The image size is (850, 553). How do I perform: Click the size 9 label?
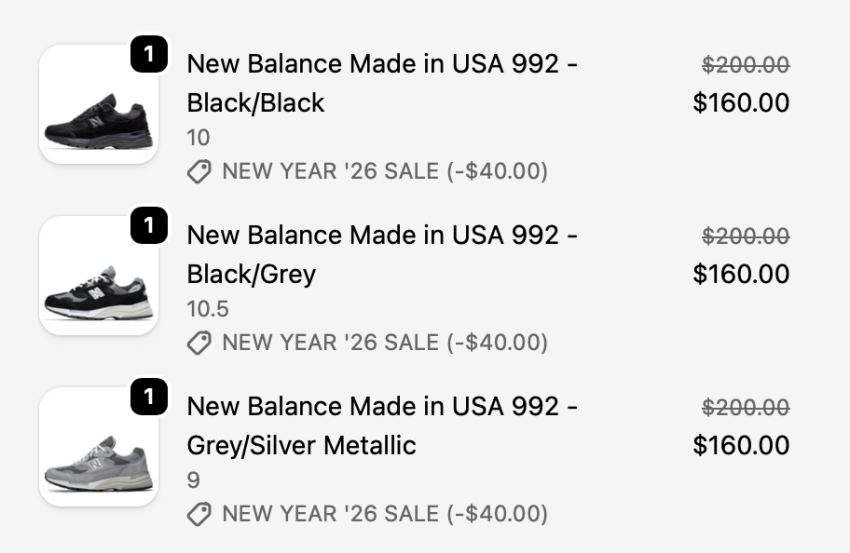pos(193,480)
